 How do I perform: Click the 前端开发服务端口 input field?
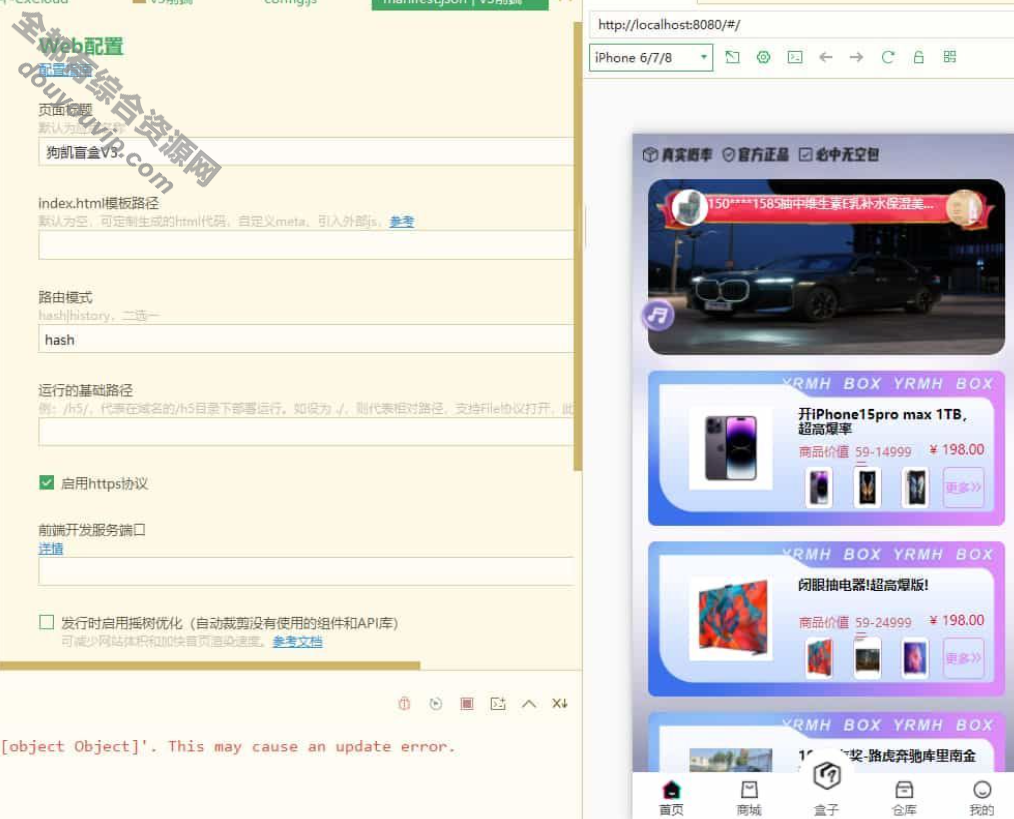click(306, 572)
